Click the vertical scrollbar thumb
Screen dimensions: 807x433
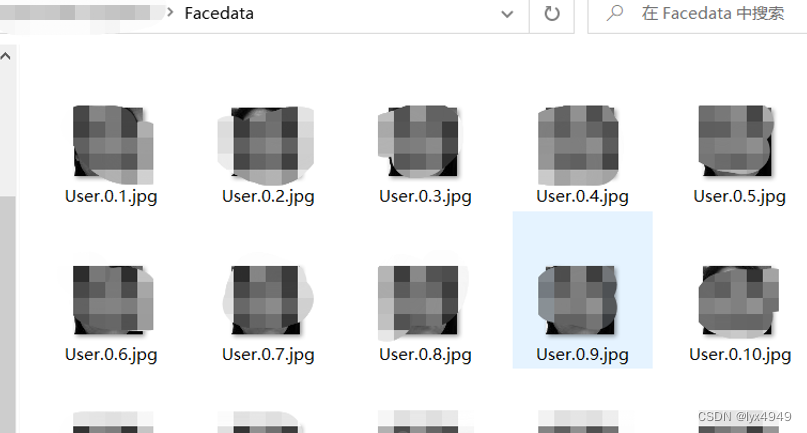(7, 314)
